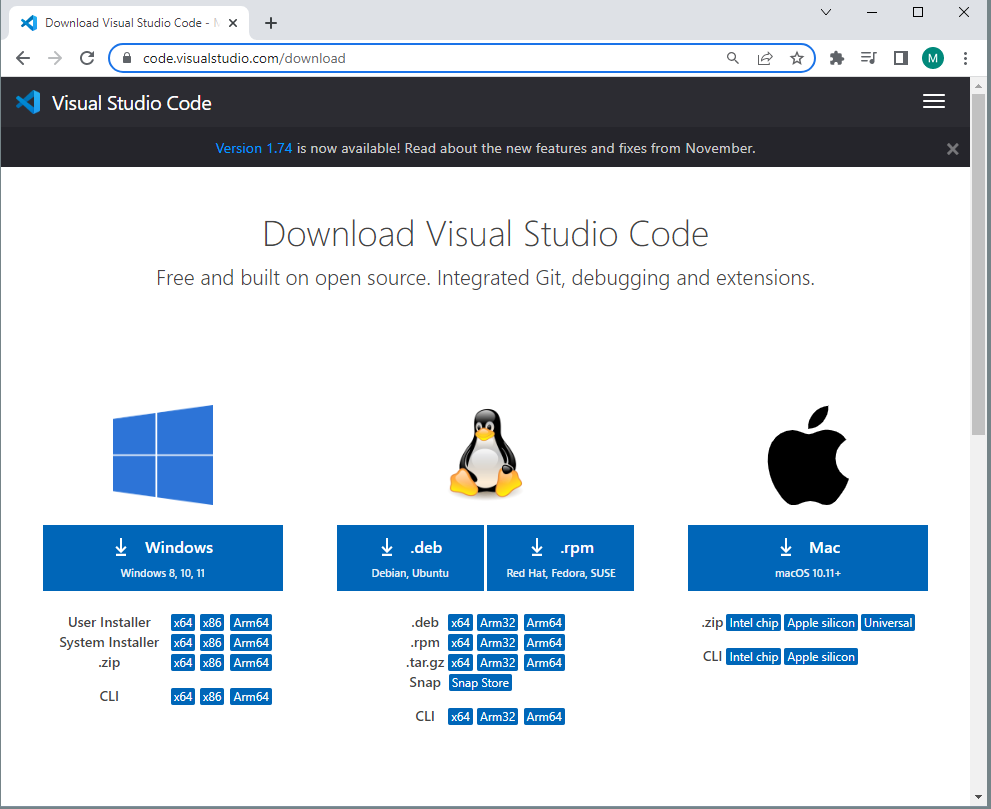Click the page vertical scrollbar thumb
This screenshot has width=991, height=809.
[978, 264]
